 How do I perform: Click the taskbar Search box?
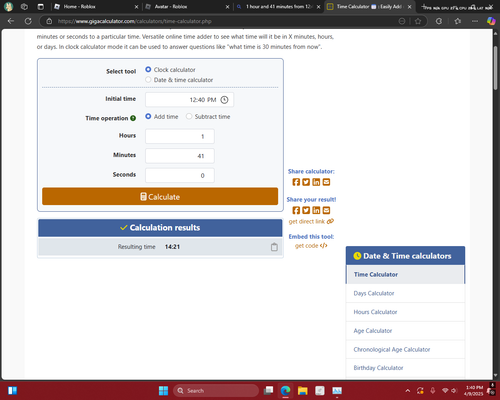click(x=216, y=390)
